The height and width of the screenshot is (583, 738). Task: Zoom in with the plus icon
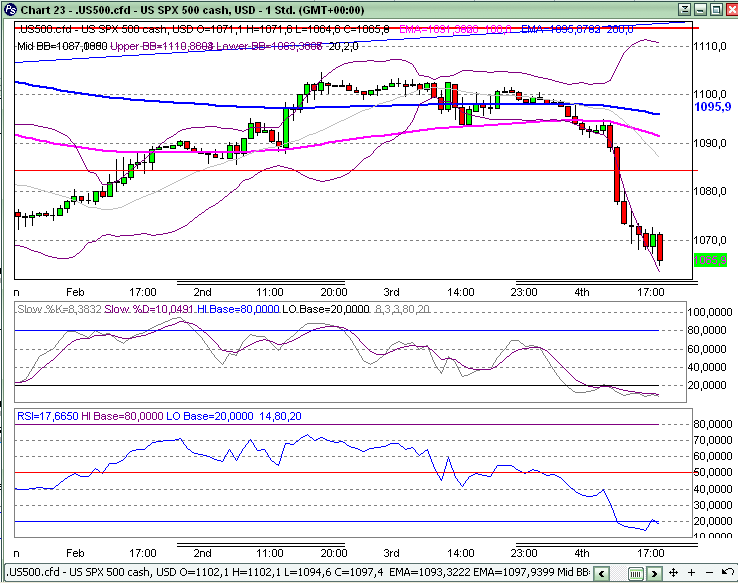[691, 573]
